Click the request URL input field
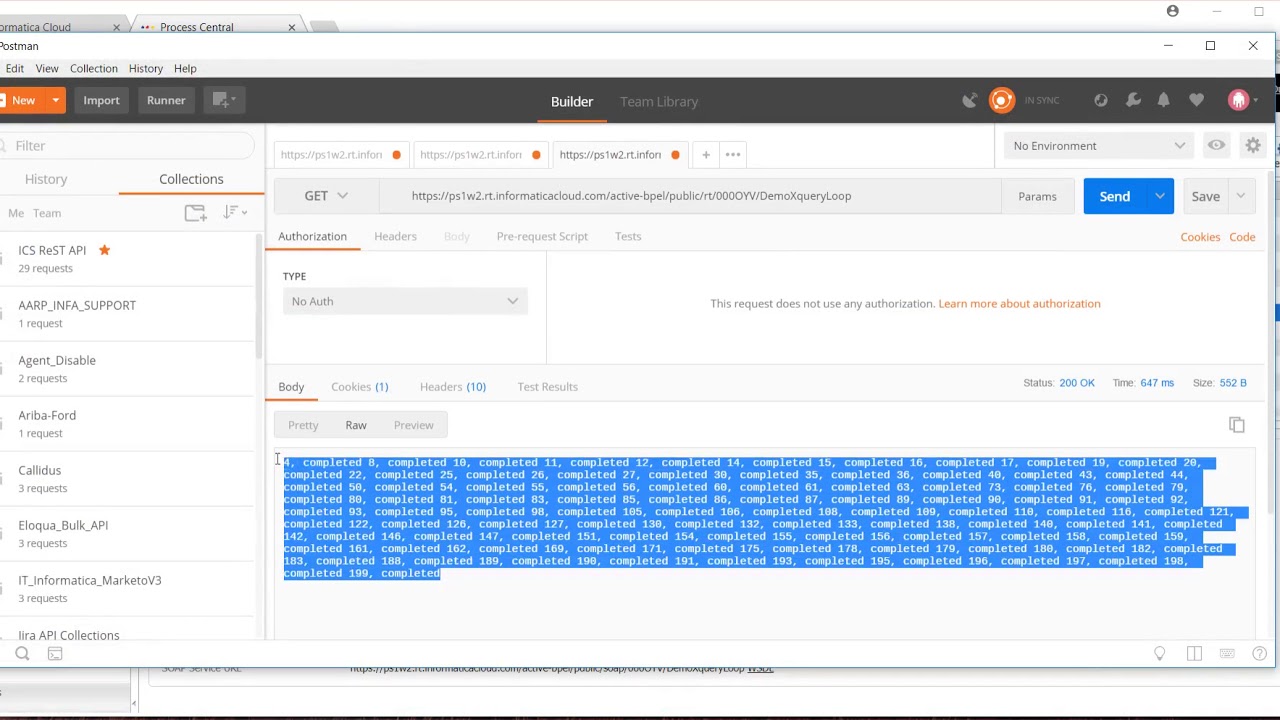 (x=690, y=196)
